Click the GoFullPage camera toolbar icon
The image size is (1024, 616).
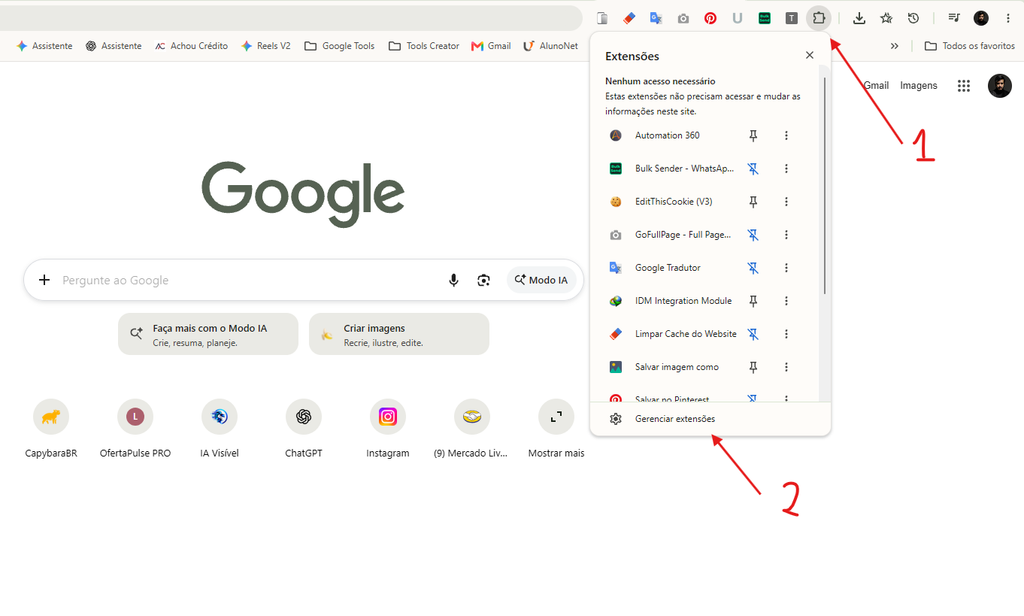point(683,18)
